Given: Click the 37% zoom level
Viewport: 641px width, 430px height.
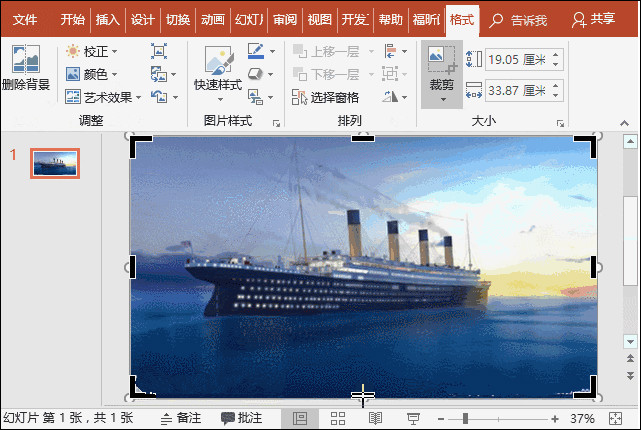Looking at the screenshot, I should click(582, 419).
